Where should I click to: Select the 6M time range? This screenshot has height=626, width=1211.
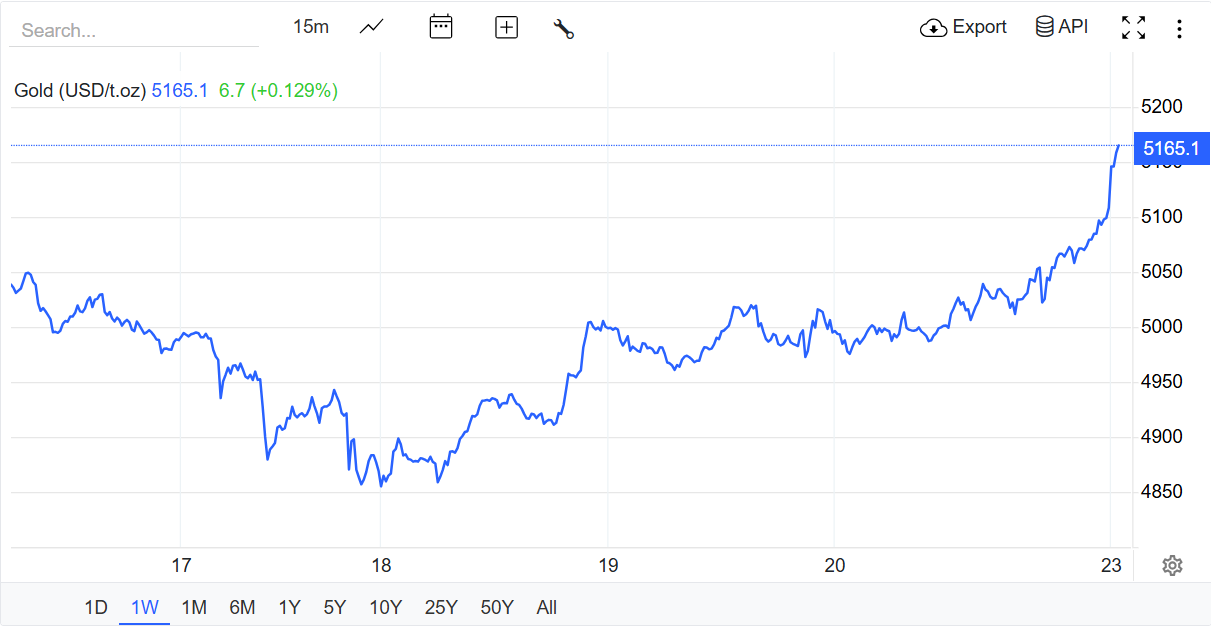click(x=242, y=607)
